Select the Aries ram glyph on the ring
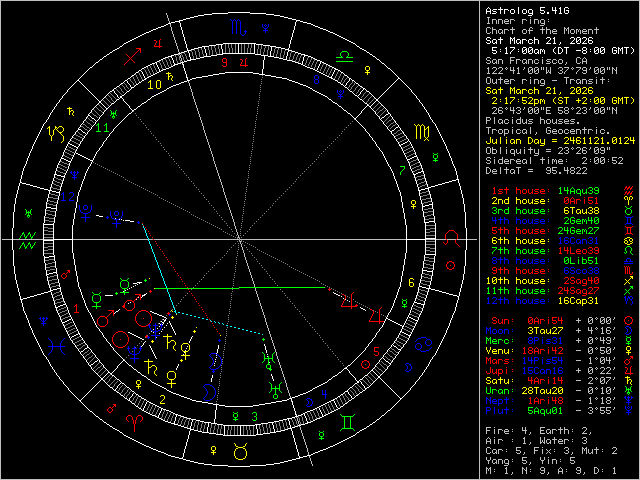 click(134, 424)
